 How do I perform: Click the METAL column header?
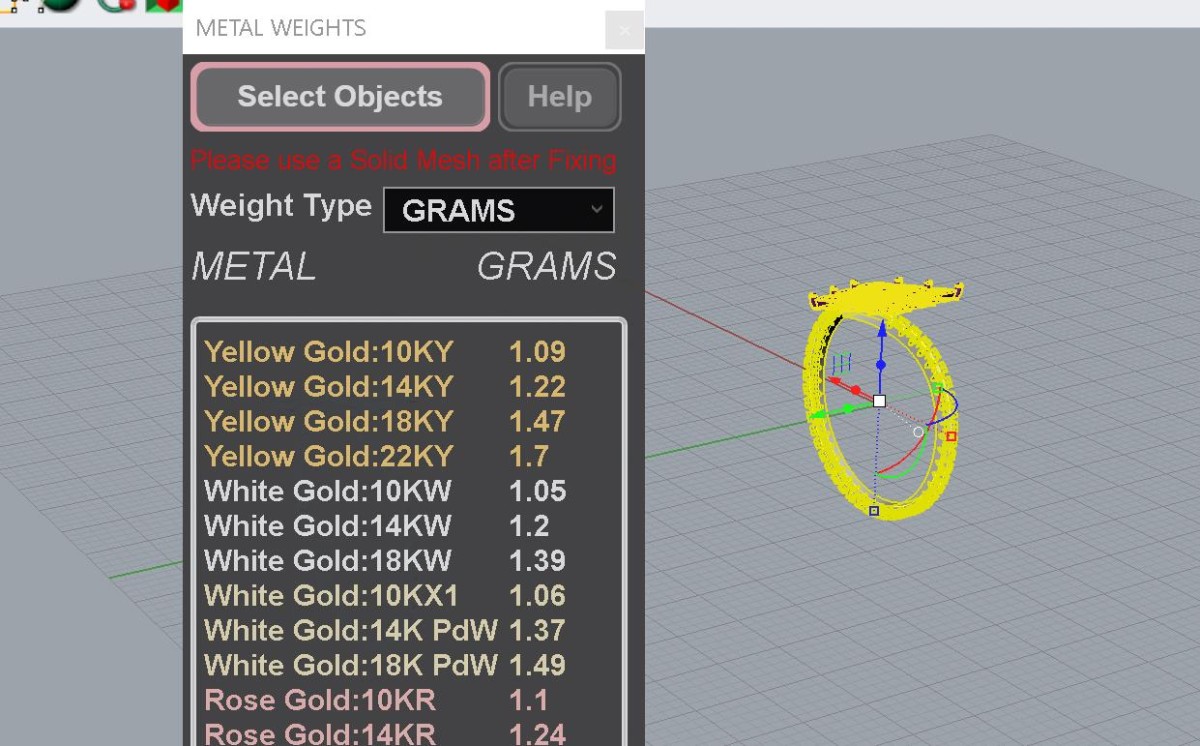[x=254, y=266]
